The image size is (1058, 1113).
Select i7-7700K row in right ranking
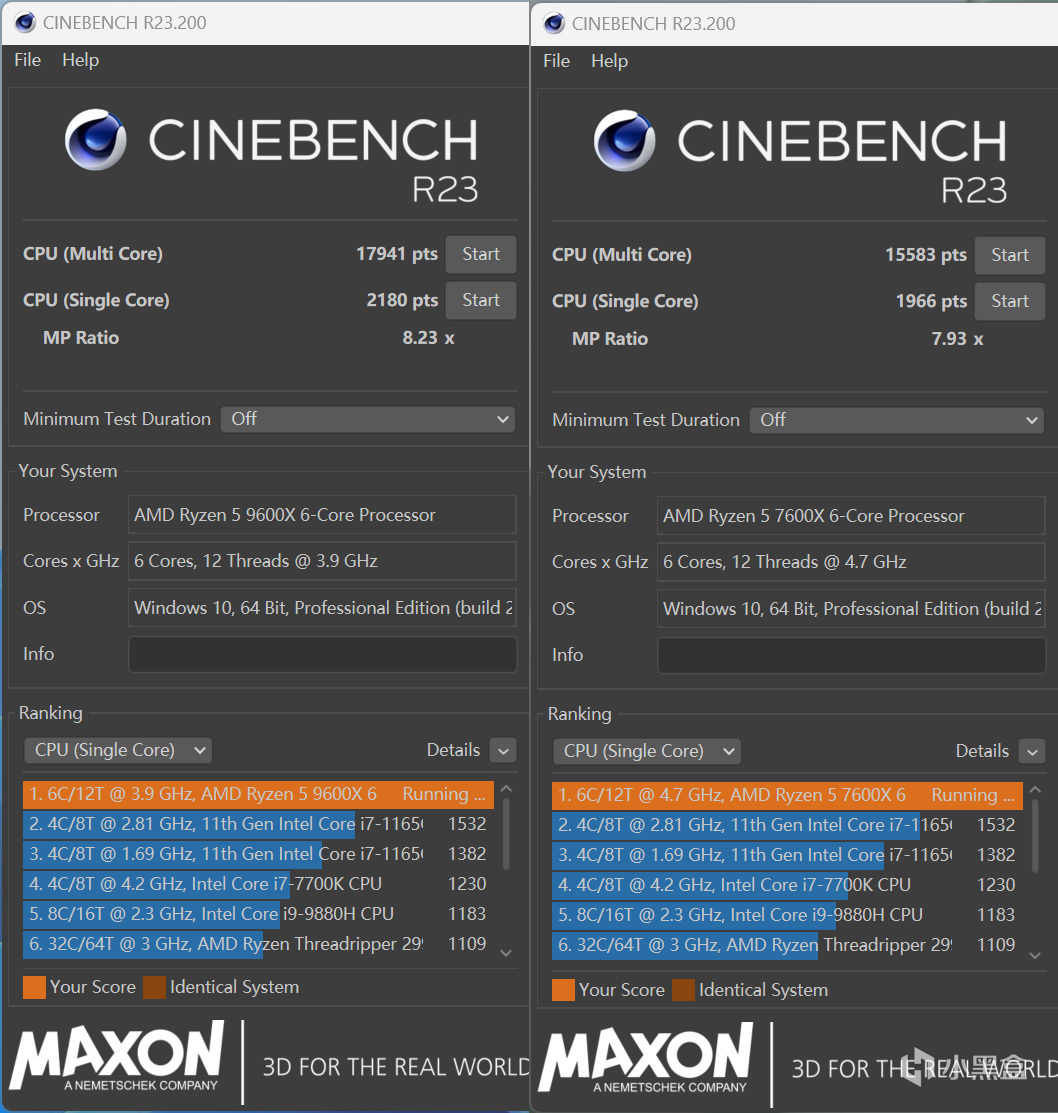787,885
